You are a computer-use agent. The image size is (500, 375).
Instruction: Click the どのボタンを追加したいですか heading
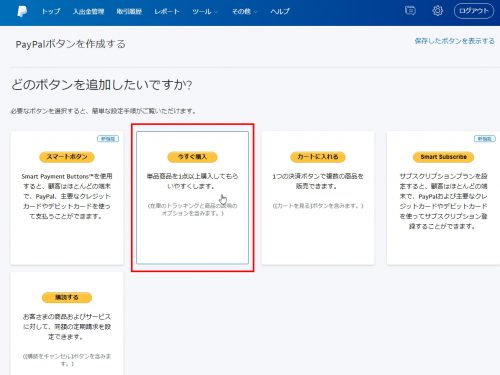click(102, 85)
